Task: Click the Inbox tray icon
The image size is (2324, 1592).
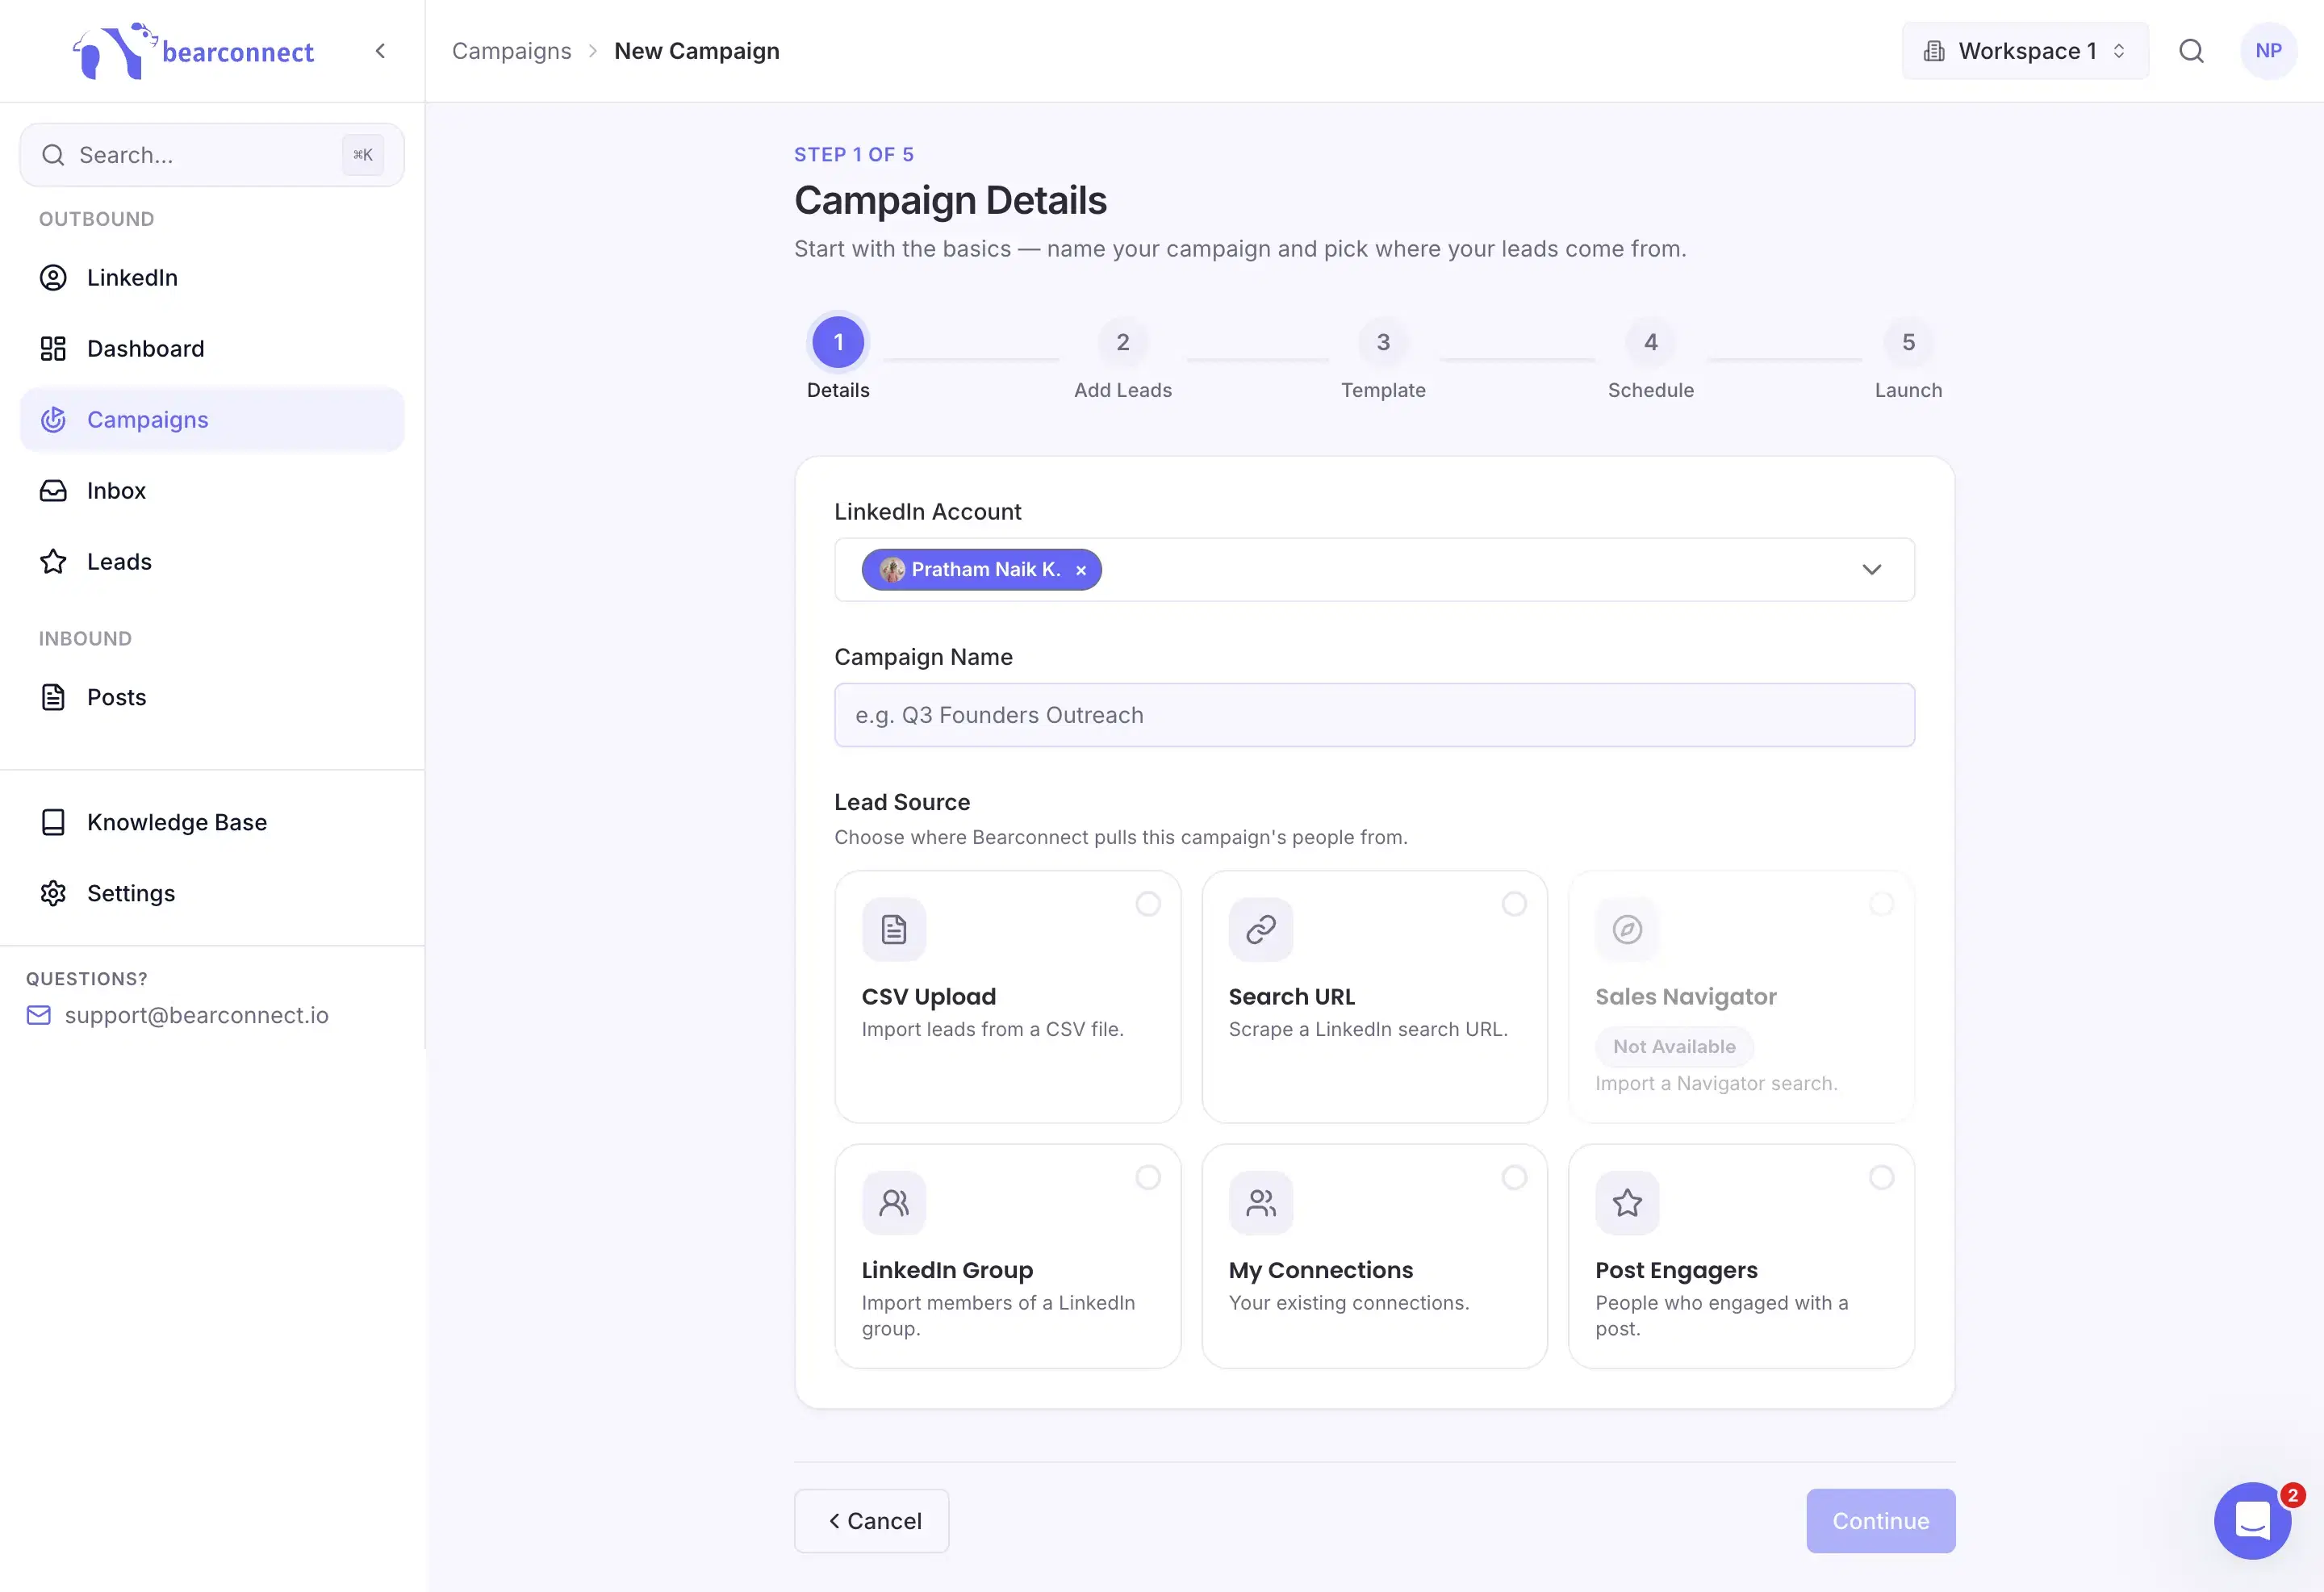Action: [x=53, y=490]
